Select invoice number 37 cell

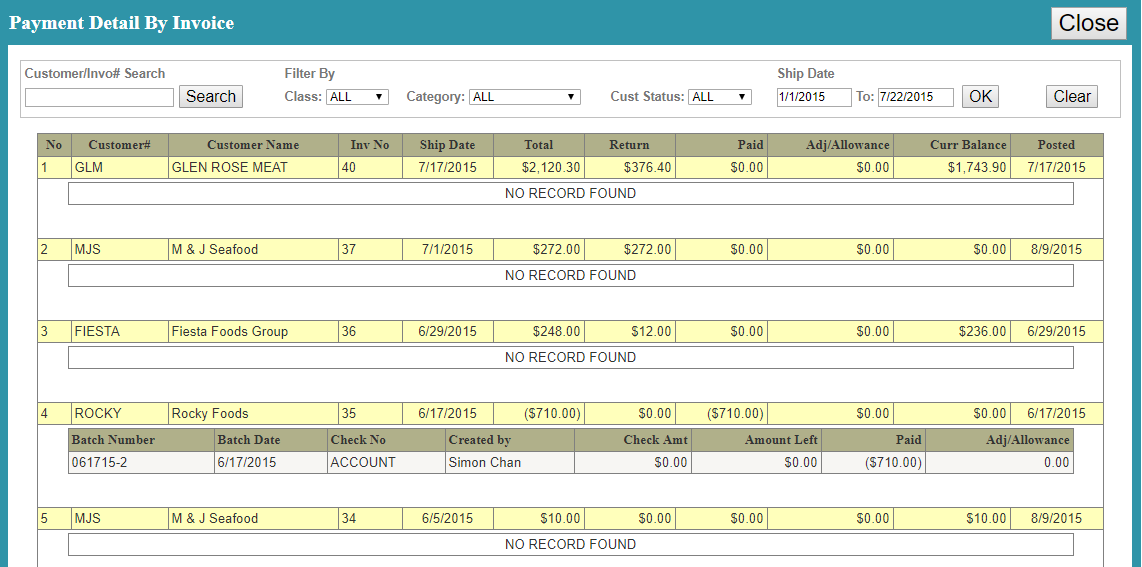click(x=370, y=250)
